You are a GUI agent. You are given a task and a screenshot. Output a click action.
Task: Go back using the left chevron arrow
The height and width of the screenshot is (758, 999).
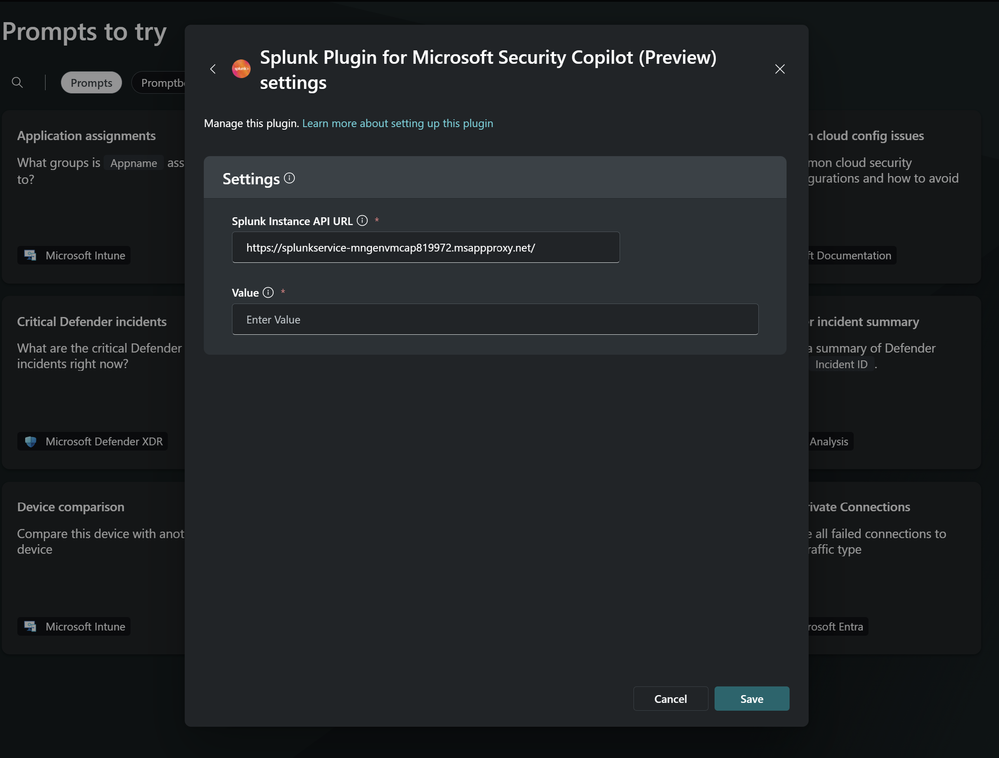pos(213,69)
